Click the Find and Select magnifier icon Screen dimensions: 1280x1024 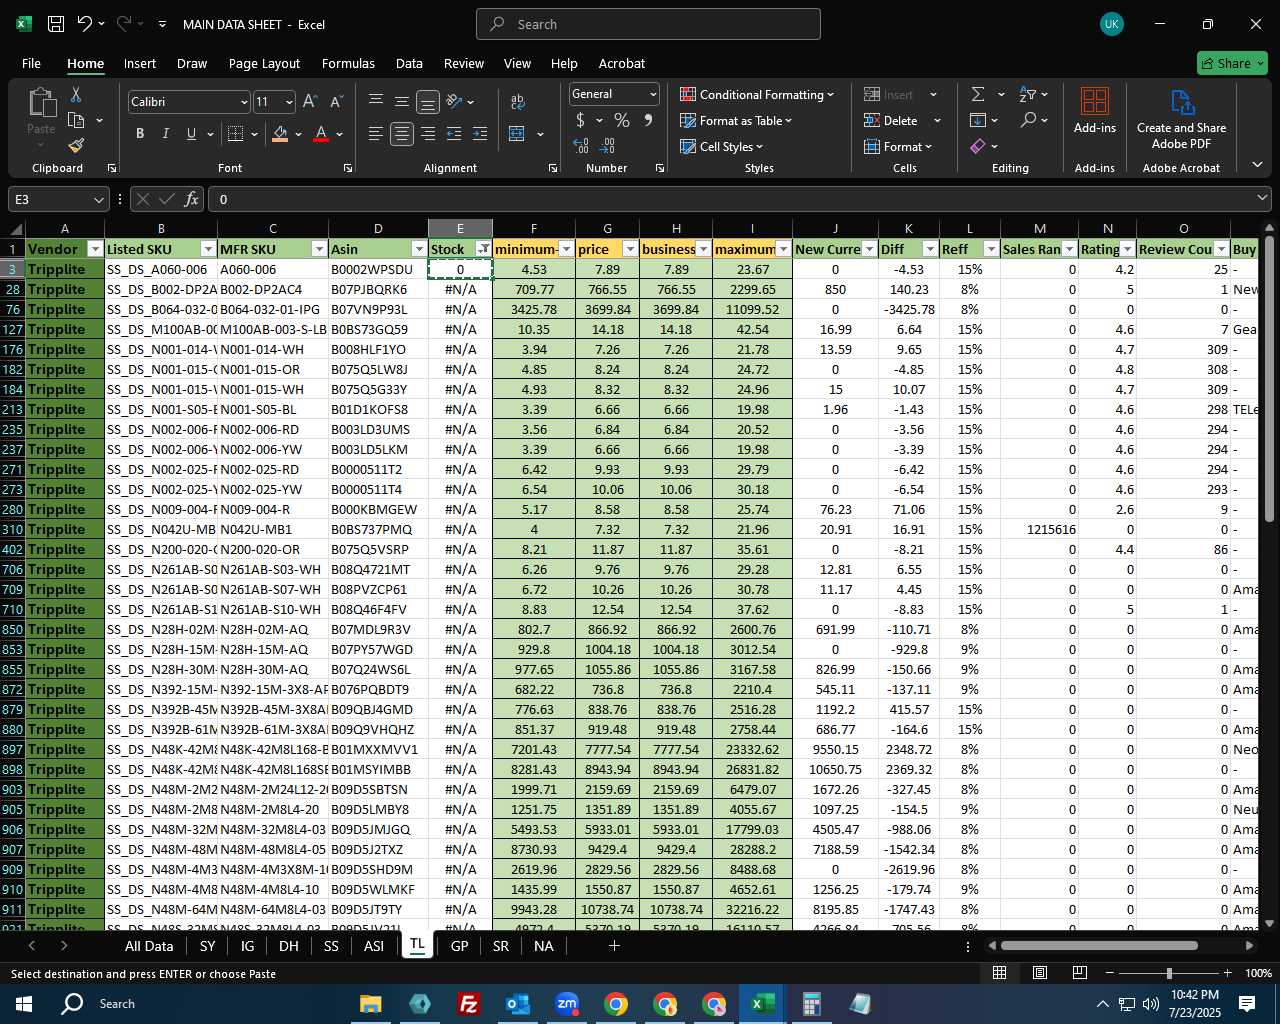(x=1028, y=121)
